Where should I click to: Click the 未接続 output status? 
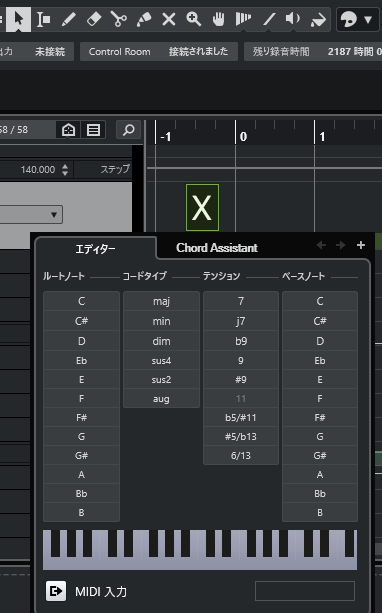[x=50, y=52]
